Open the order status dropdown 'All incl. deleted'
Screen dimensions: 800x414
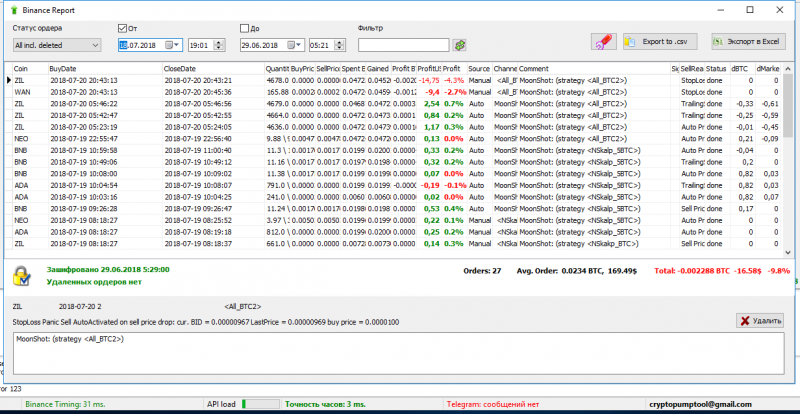tap(57, 45)
